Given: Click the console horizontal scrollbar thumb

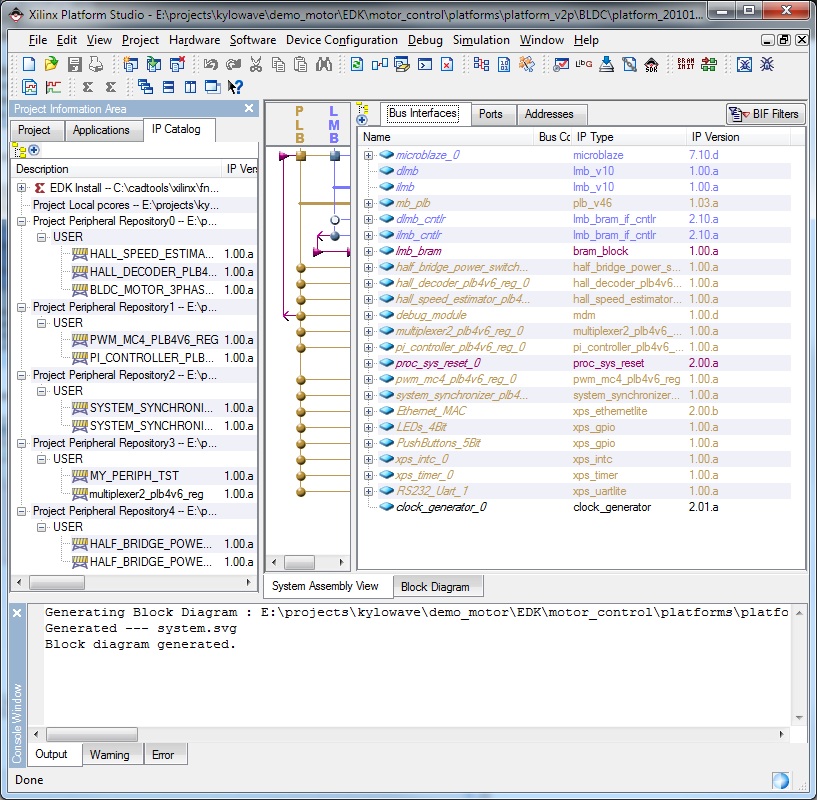Looking at the screenshot, I should point(92,734).
